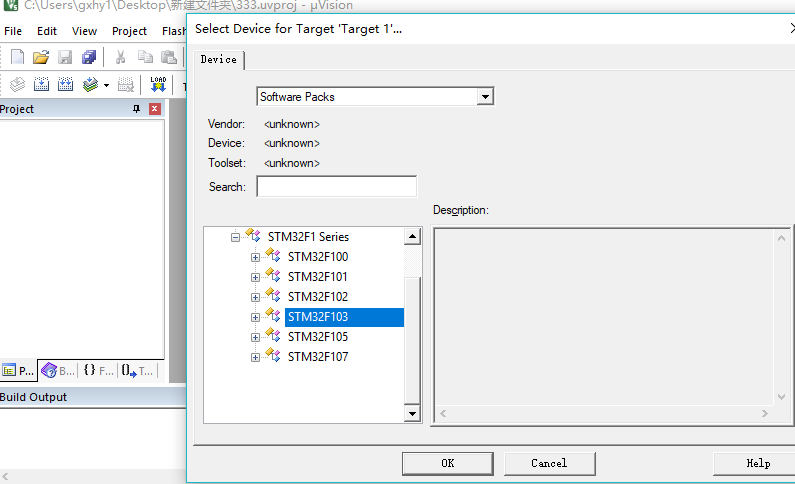Click Description scroll up arrow
Image resolution: width=795 pixels, height=484 pixels.
pos(781,238)
